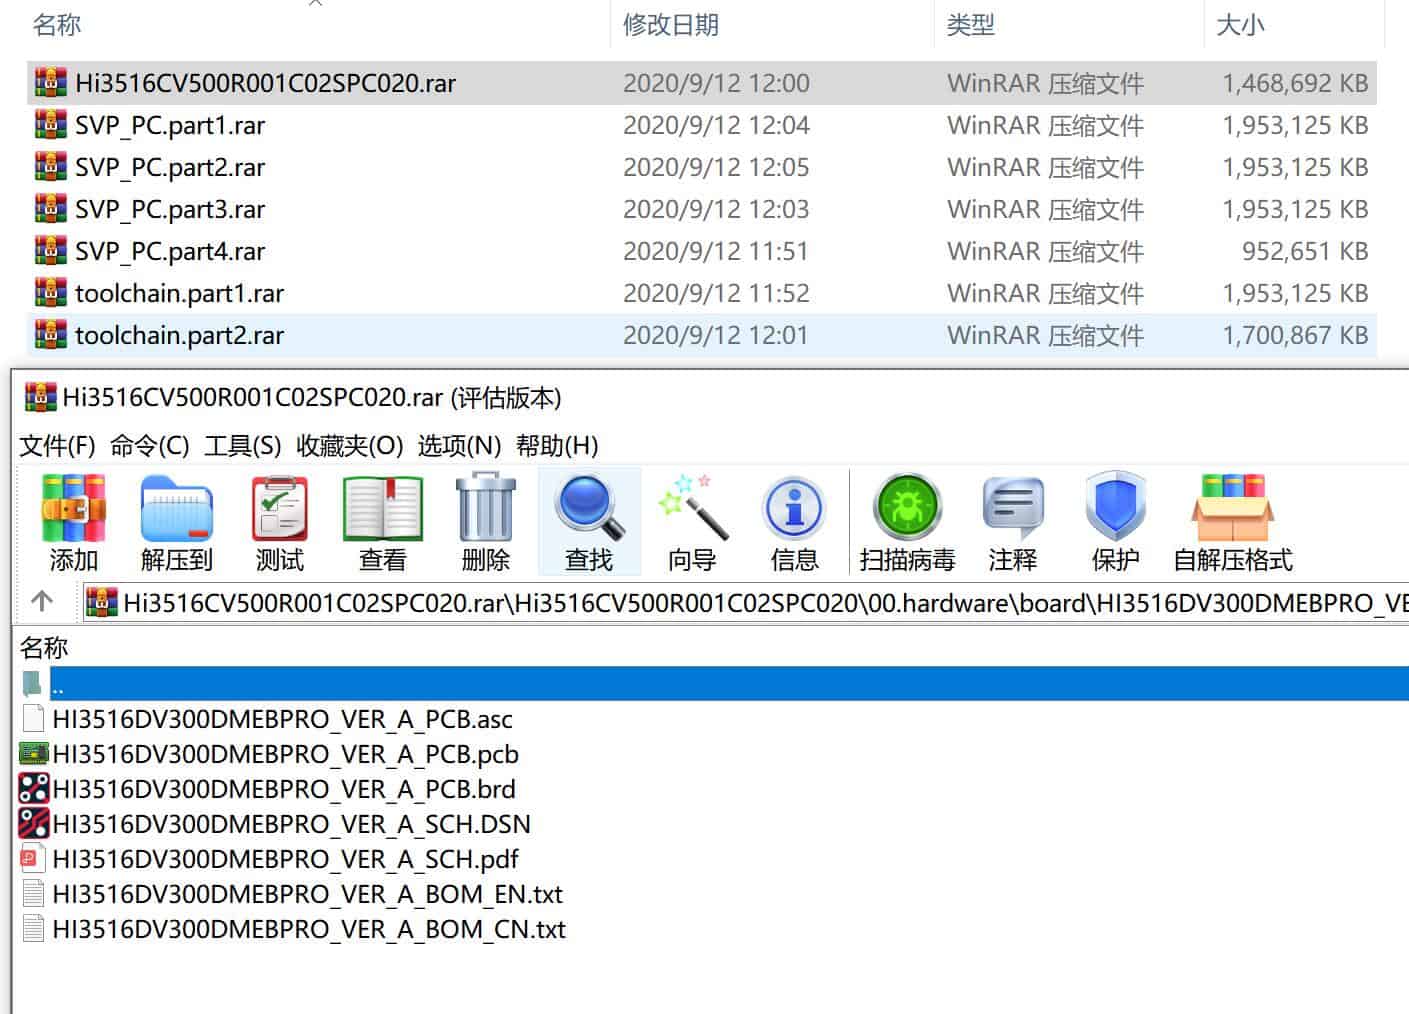Select HI3516DV300DMEBPRO_VER_A_BOM_CN.txt
The image size is (1409, 1014).
pyautogui.click(x=309, y=929)
